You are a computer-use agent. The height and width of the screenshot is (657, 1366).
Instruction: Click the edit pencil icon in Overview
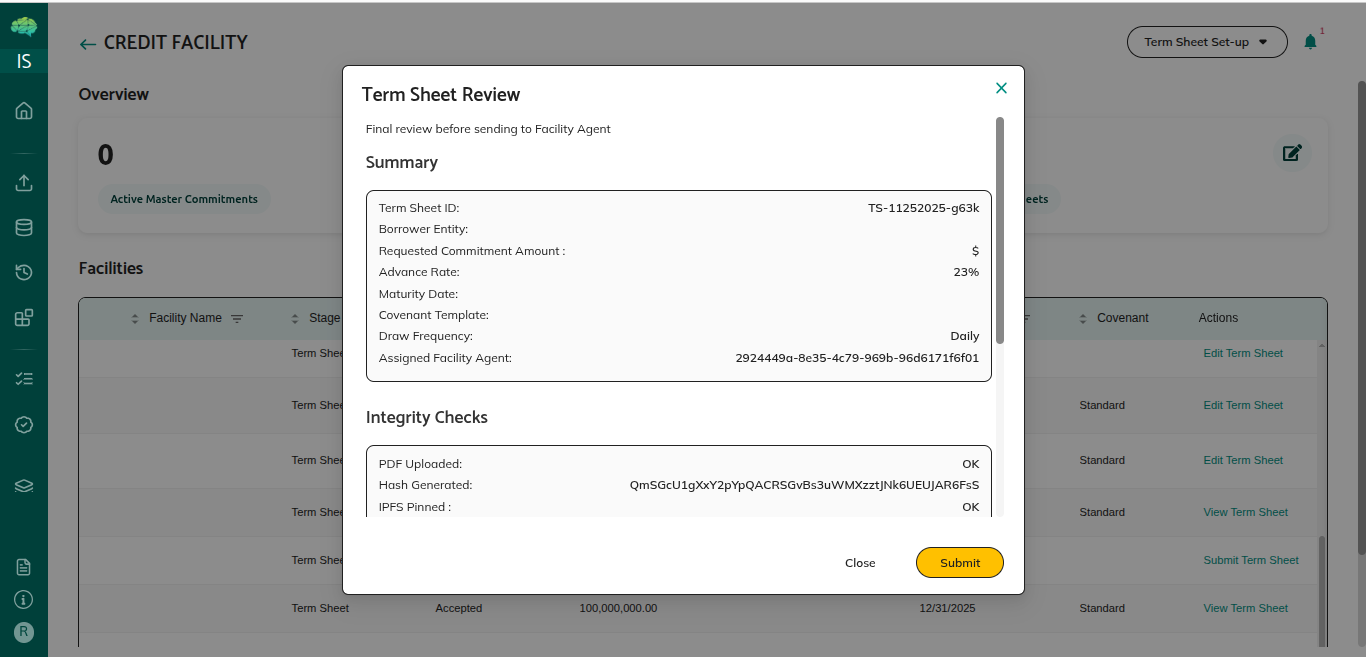pyautogui.click(x=1292, y=153)
